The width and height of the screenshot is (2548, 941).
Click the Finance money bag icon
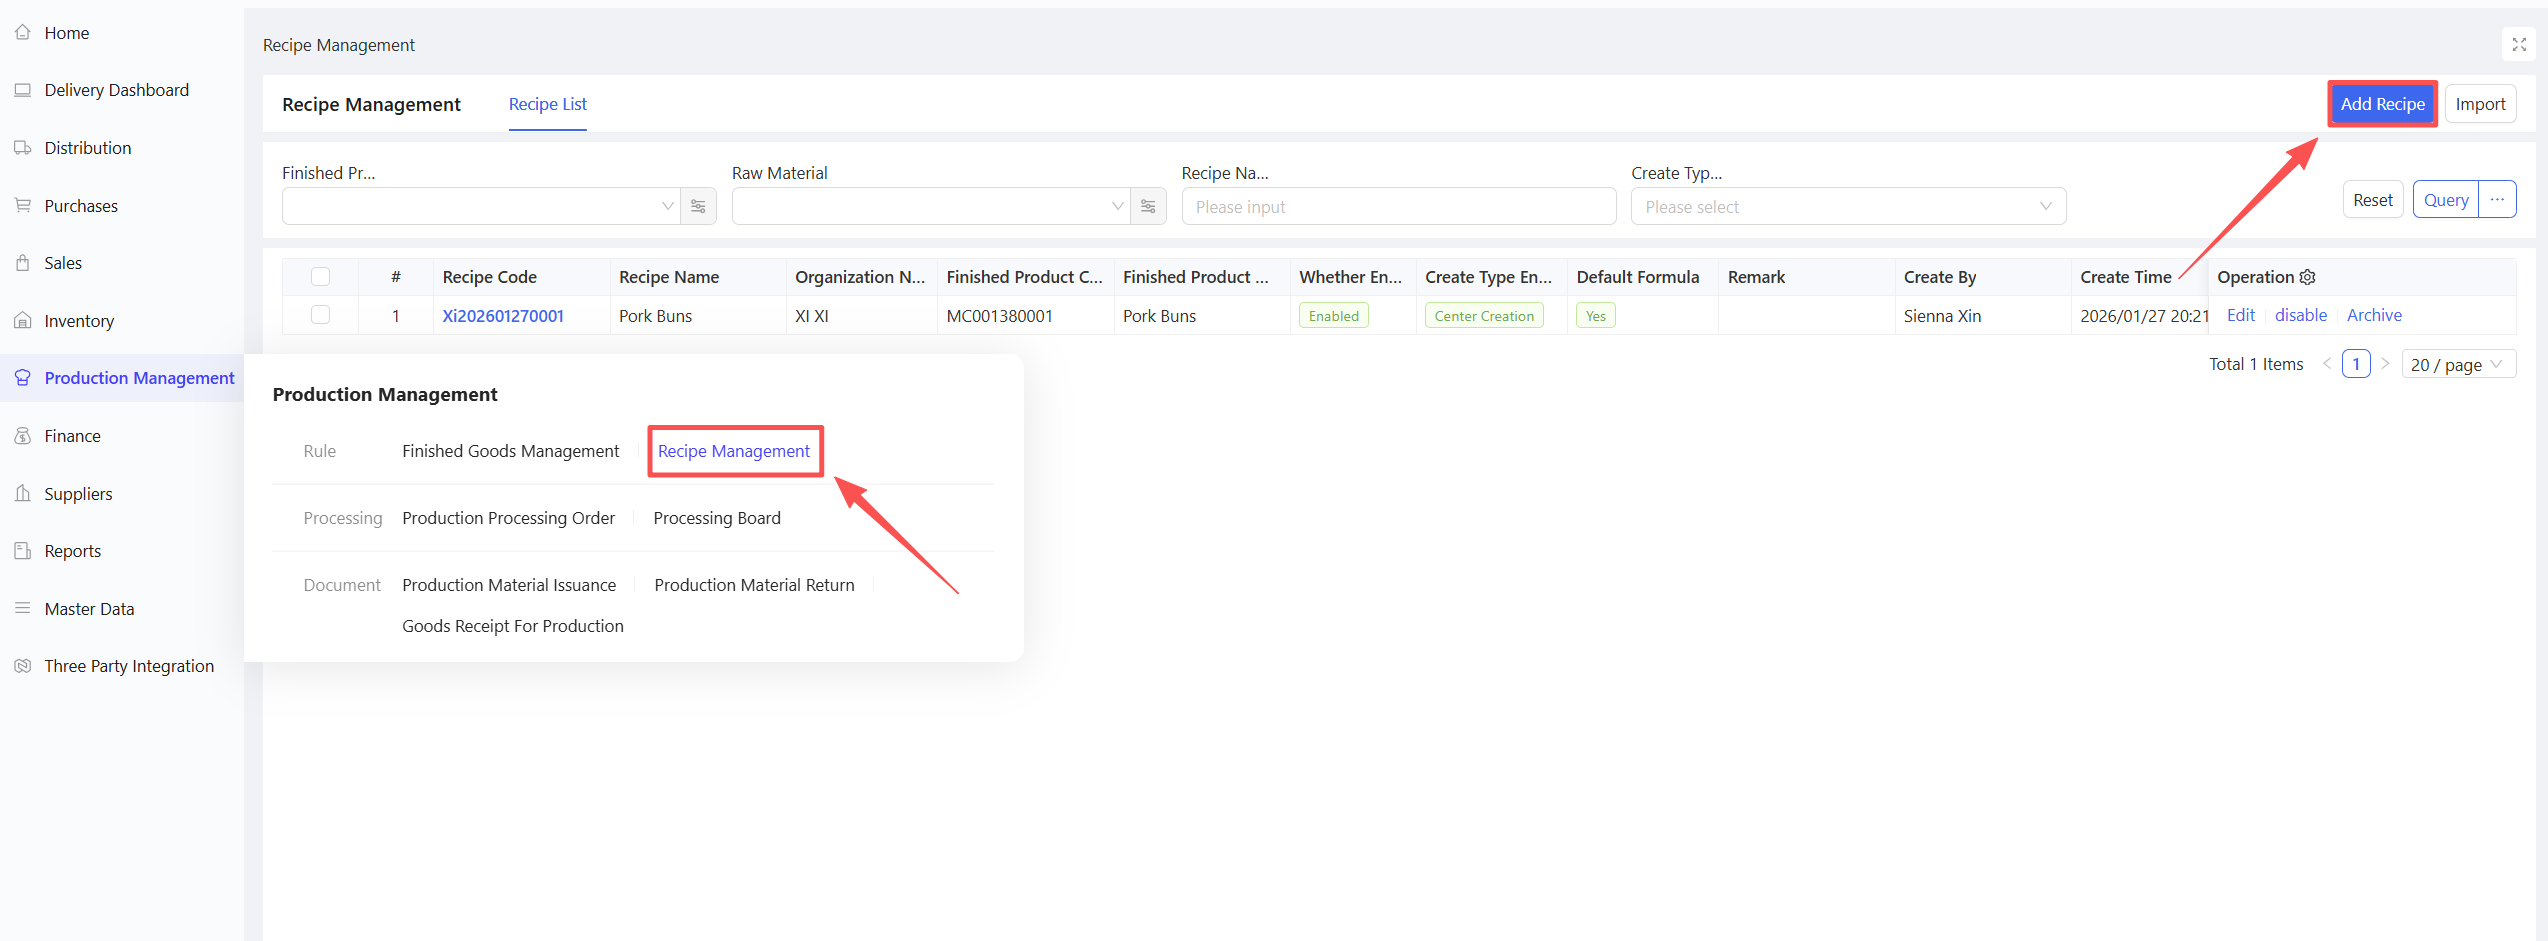23,436
